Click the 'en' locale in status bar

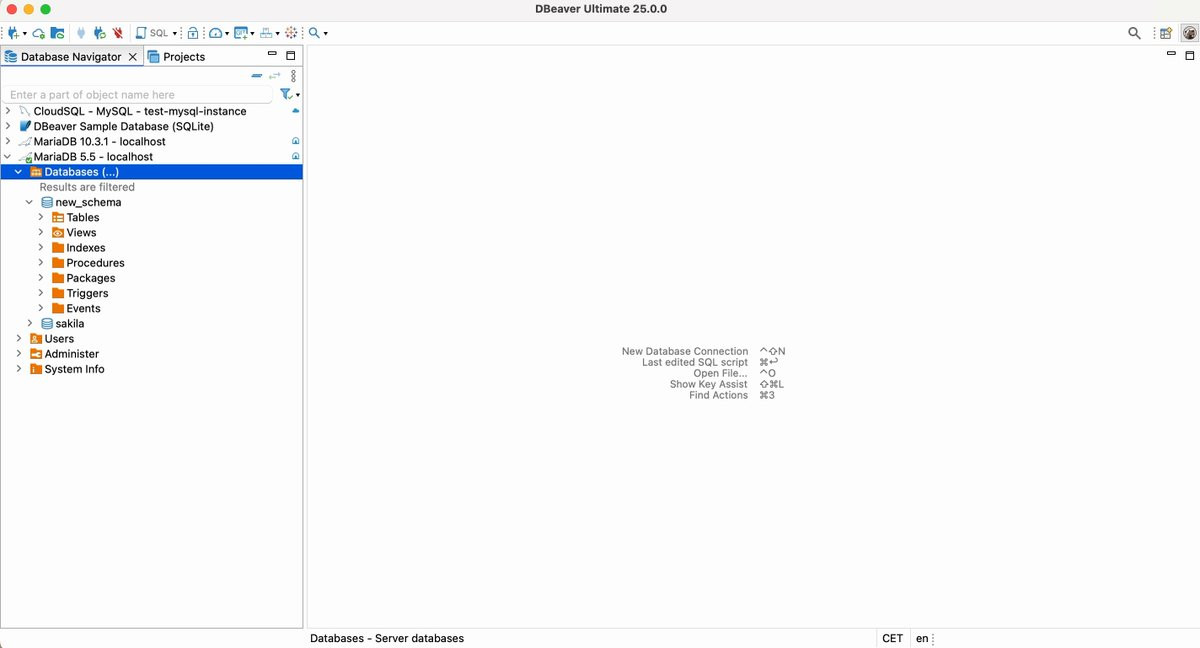pyautogui.click(x=922, y=638)
